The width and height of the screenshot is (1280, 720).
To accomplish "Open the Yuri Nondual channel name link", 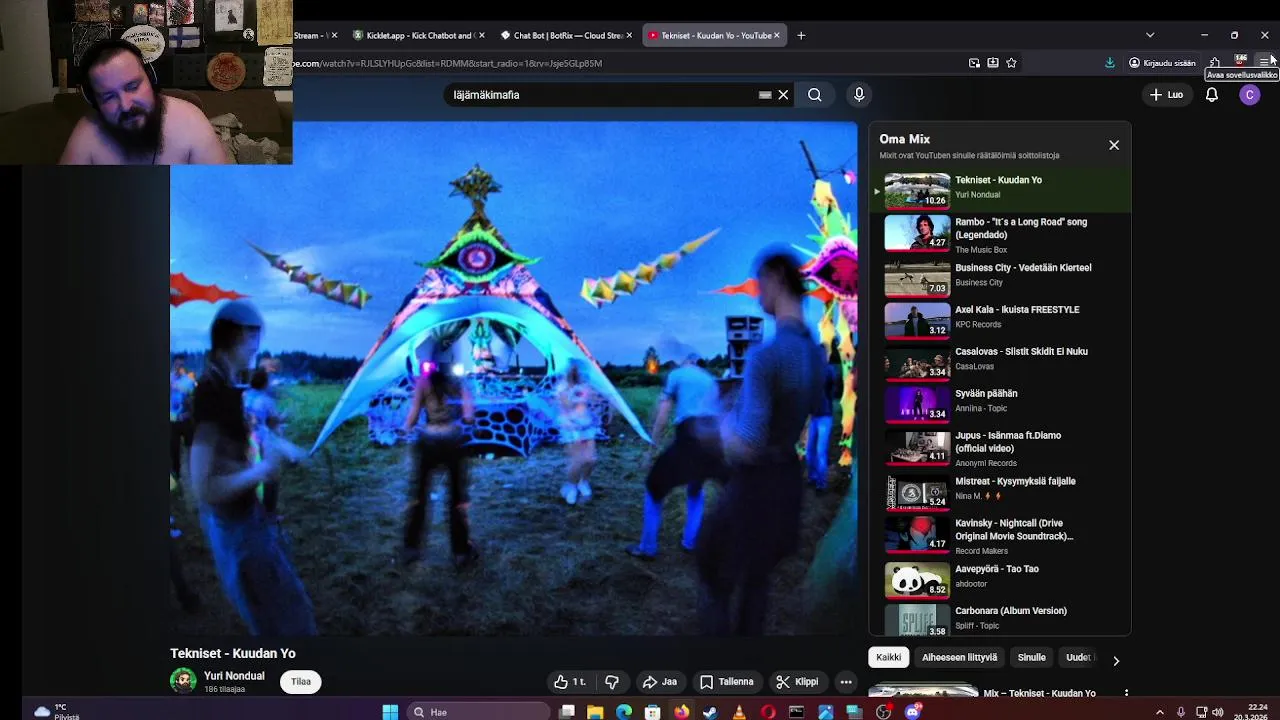I will 234,676.
